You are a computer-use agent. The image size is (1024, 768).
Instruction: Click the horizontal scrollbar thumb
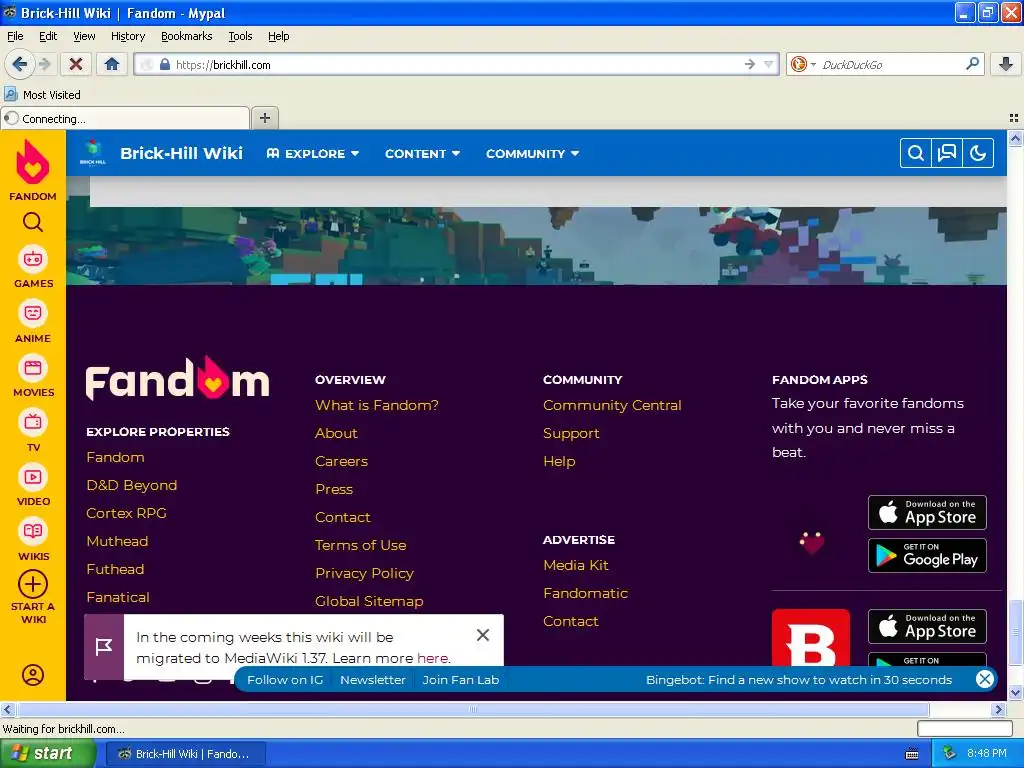(473, 709)
